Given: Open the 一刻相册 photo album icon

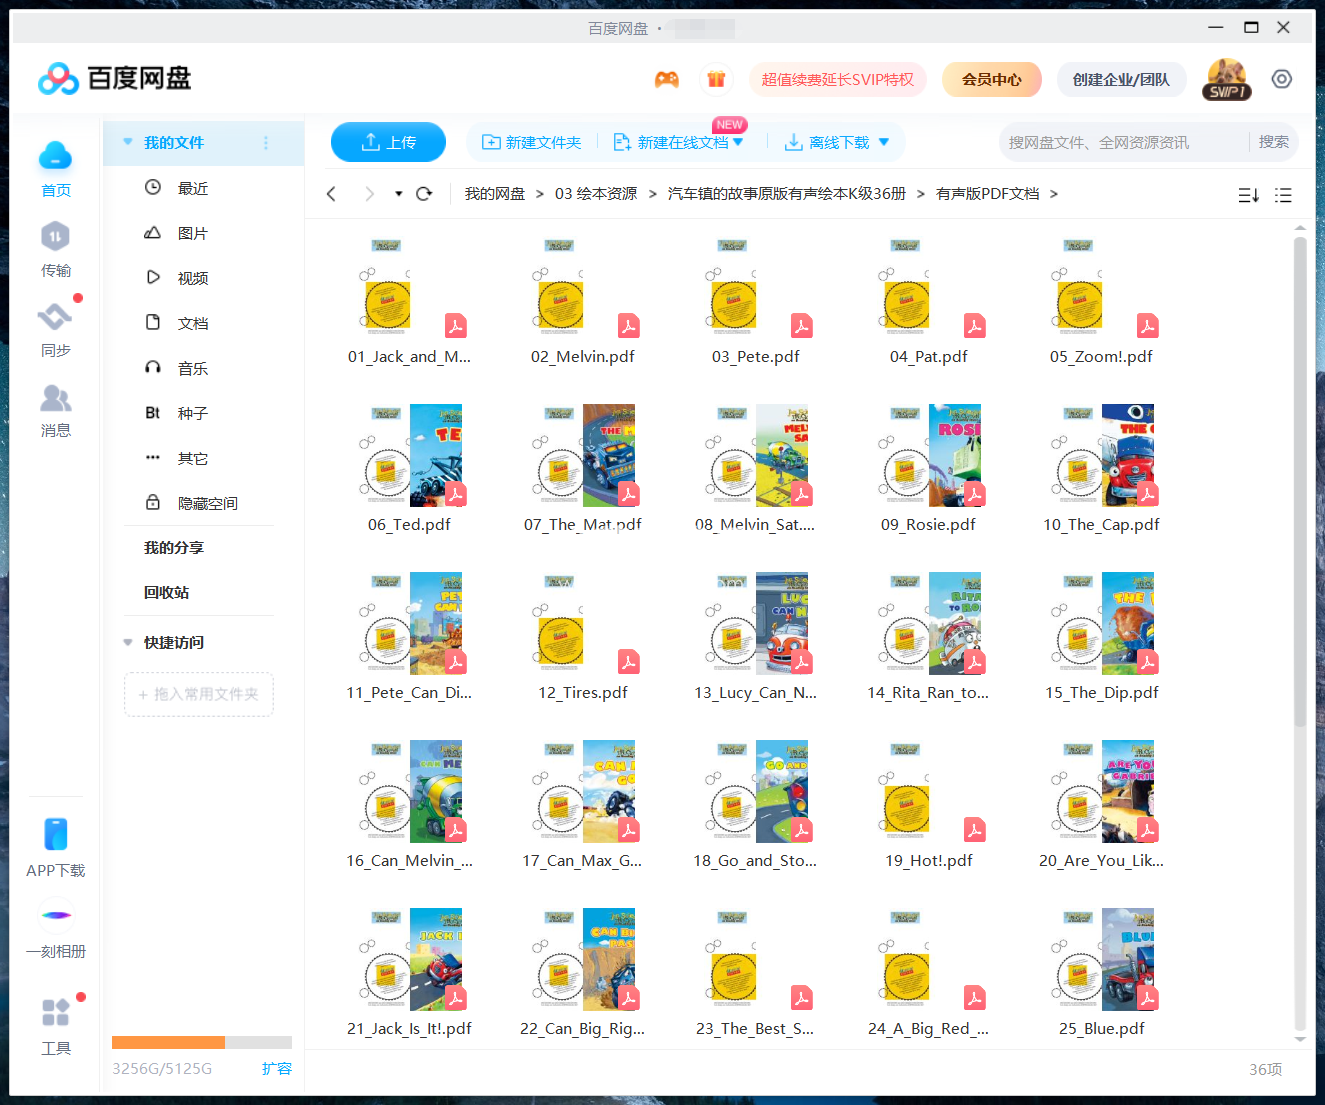Looking at the screenshot, I should (56, 915).
